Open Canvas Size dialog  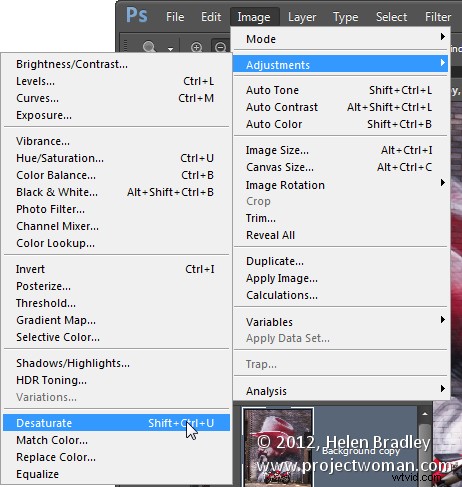(x=340, y=167)
